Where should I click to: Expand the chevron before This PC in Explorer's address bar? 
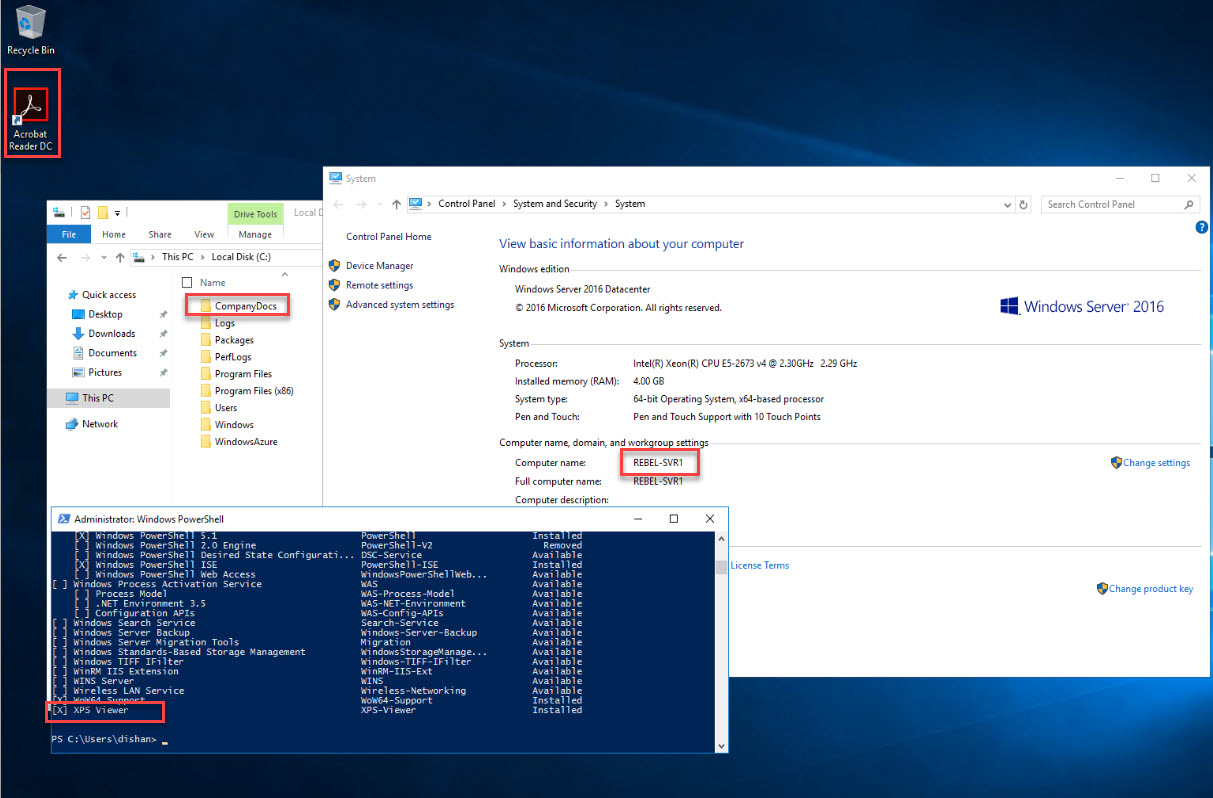[x=155, y=257]
